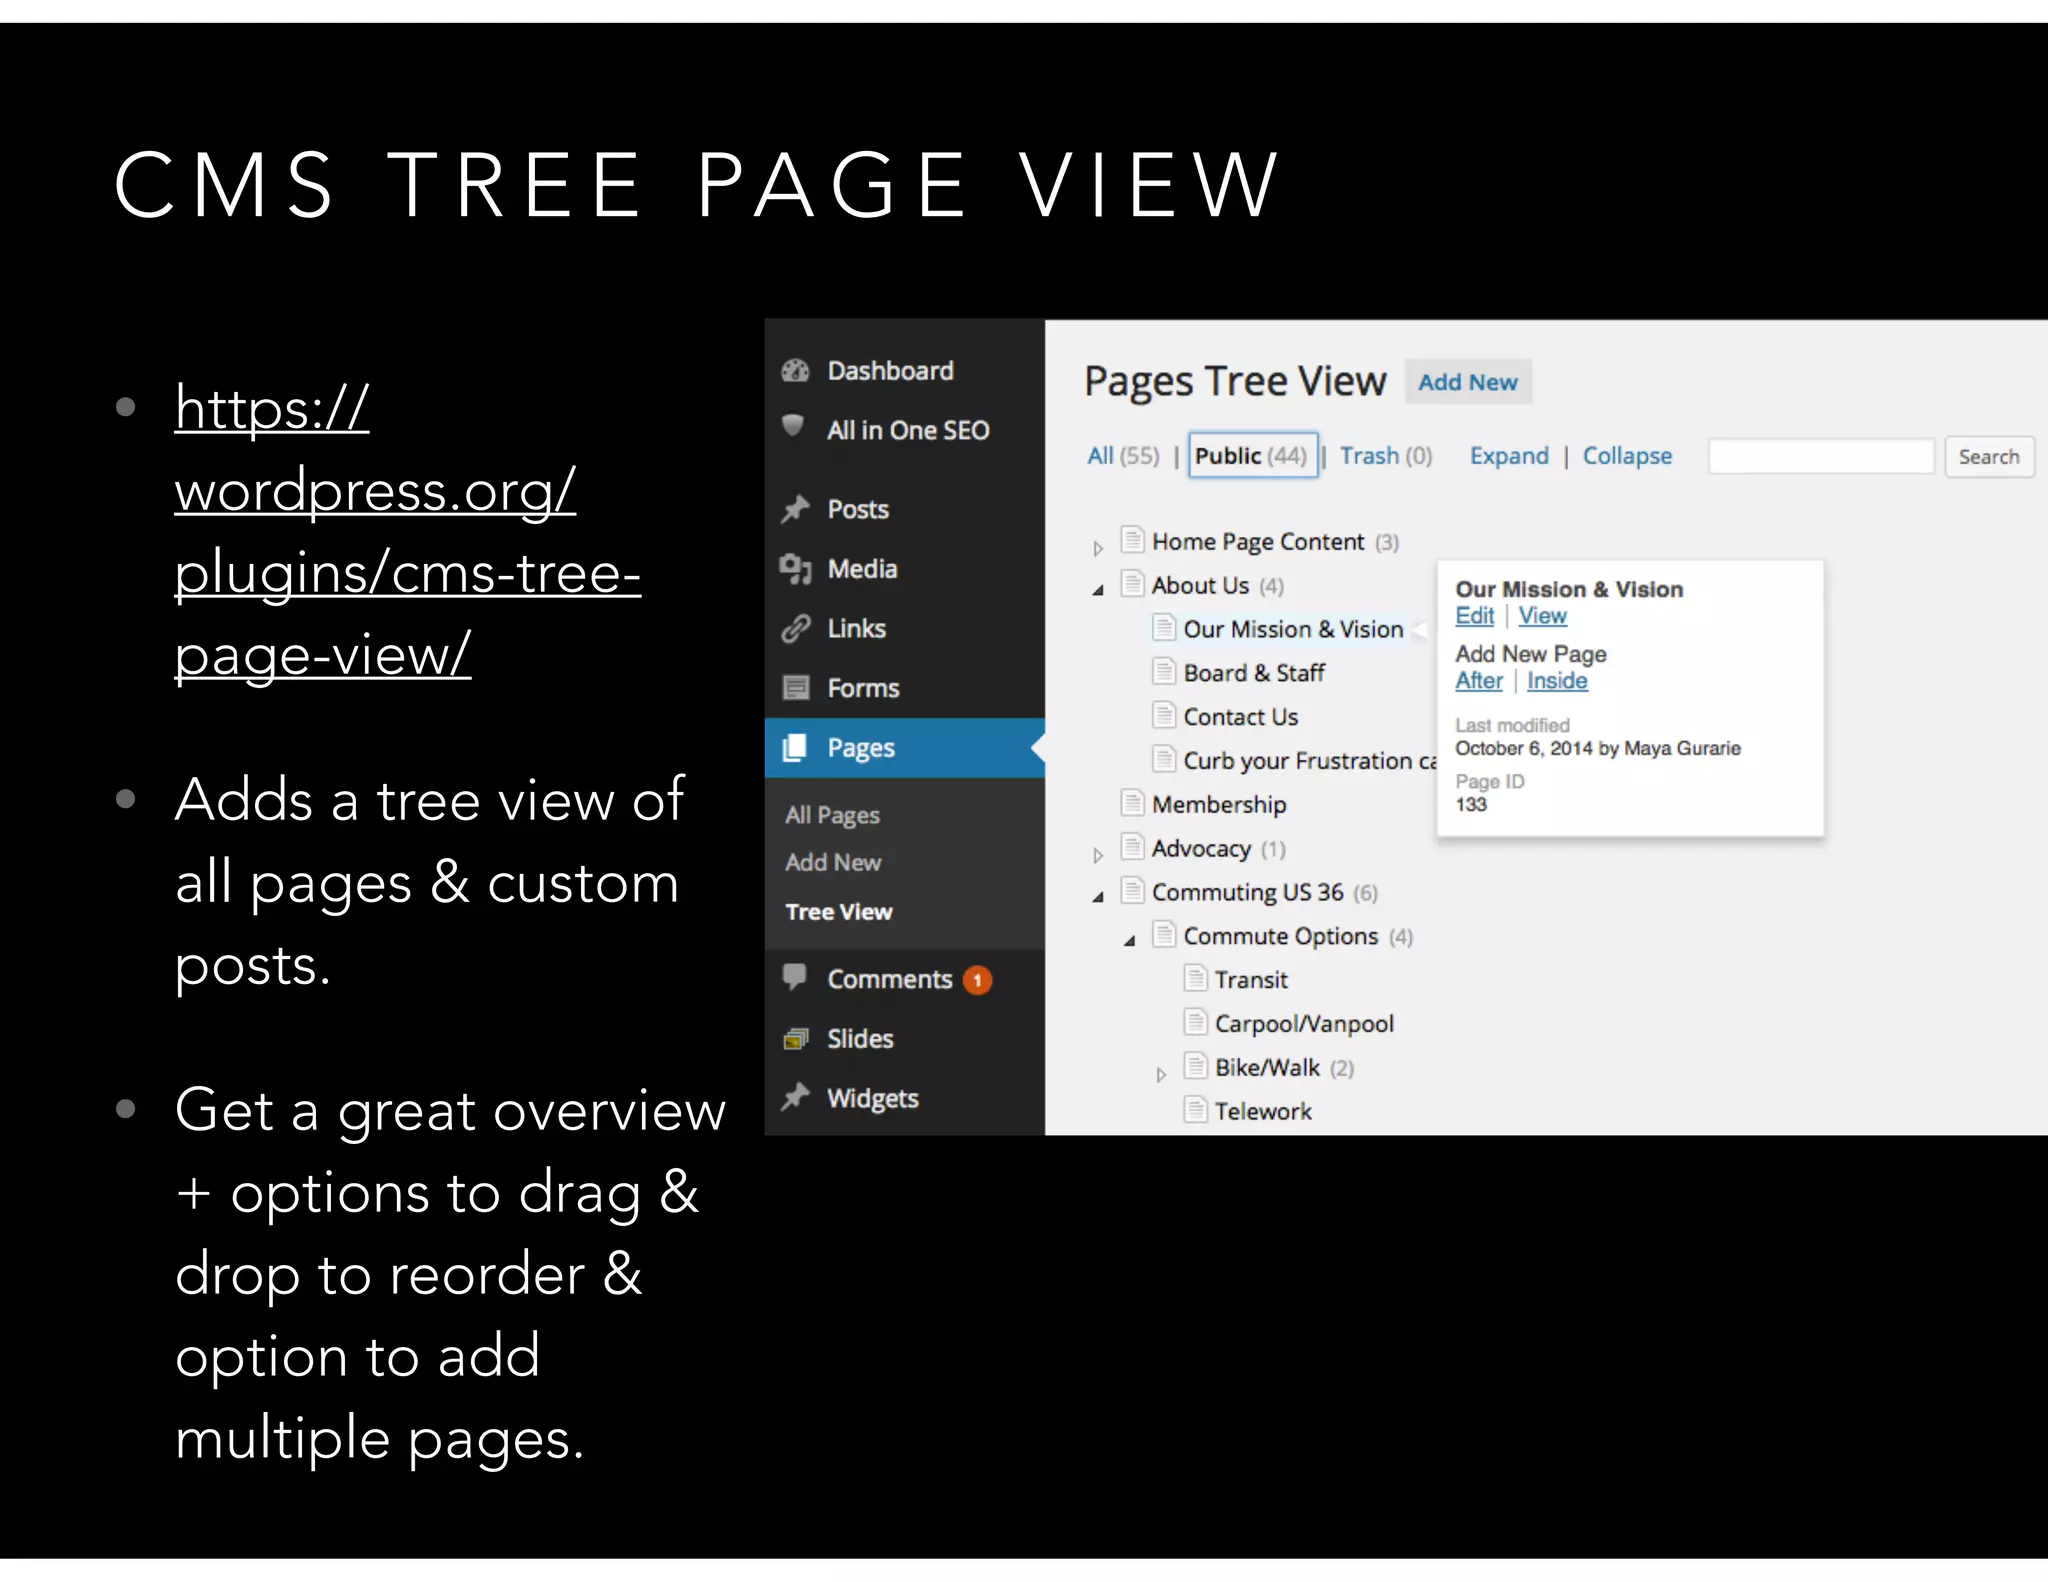Screen dimensions: 2048x1582
Task: Click Edit link in Mission popup
Action: (x=1474, y=616)
